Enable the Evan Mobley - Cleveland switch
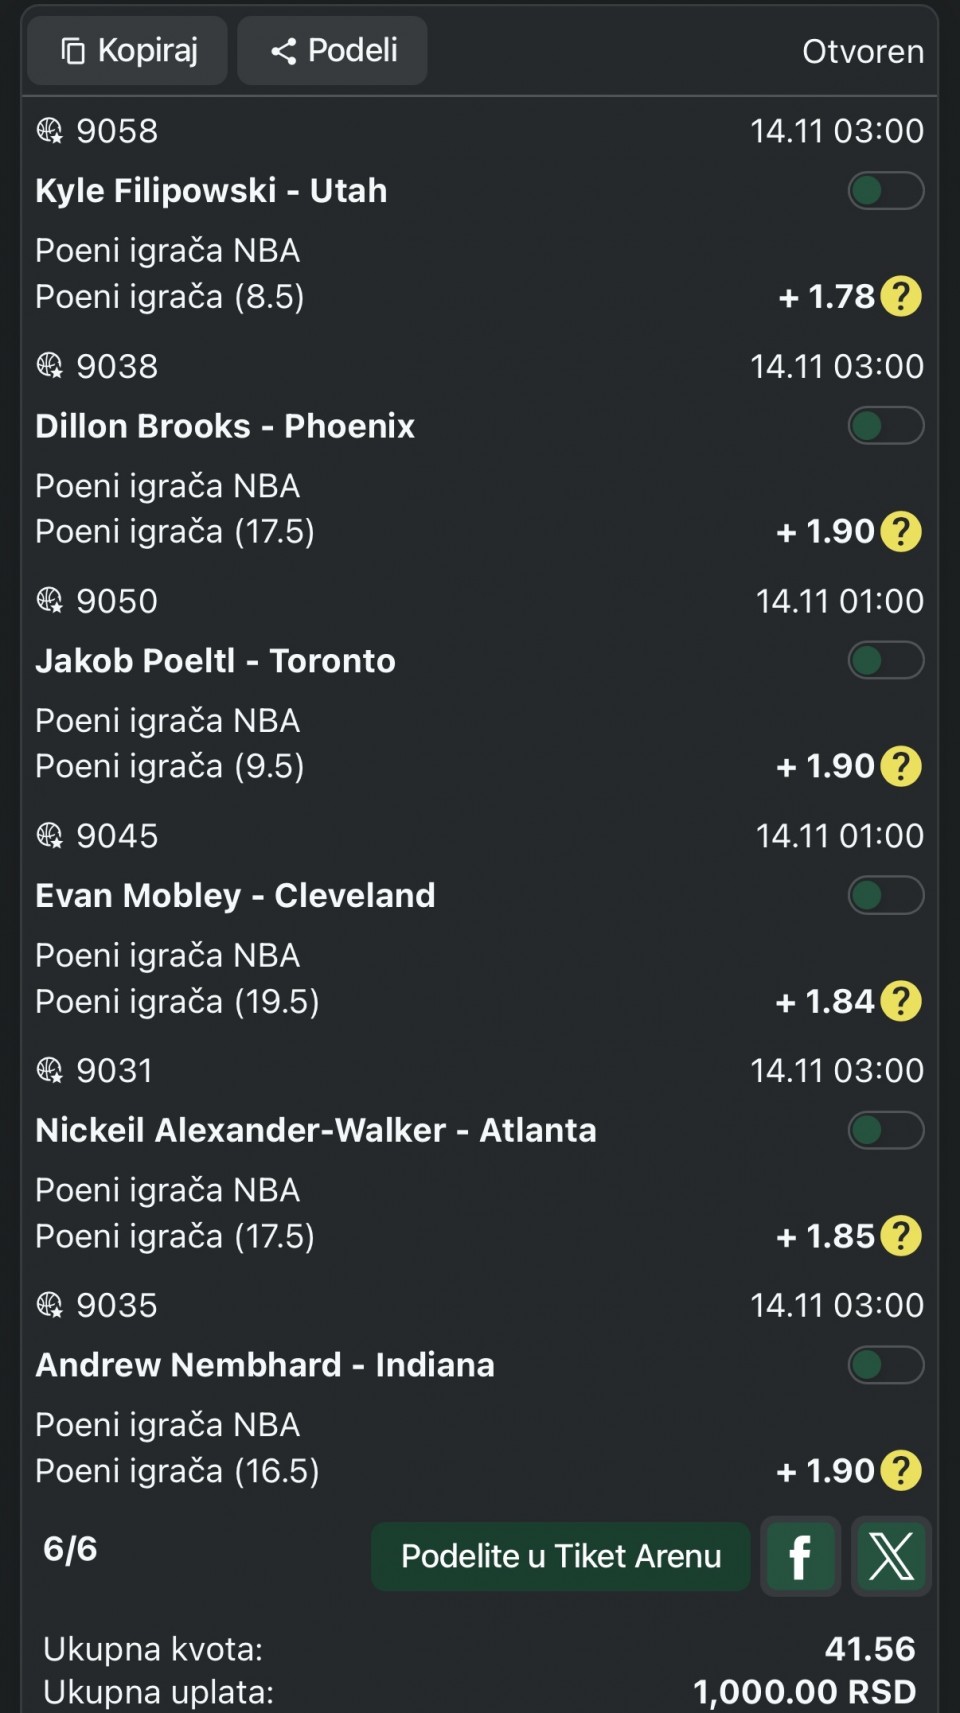Screen dimensions: 960x1713 point(885,896)
